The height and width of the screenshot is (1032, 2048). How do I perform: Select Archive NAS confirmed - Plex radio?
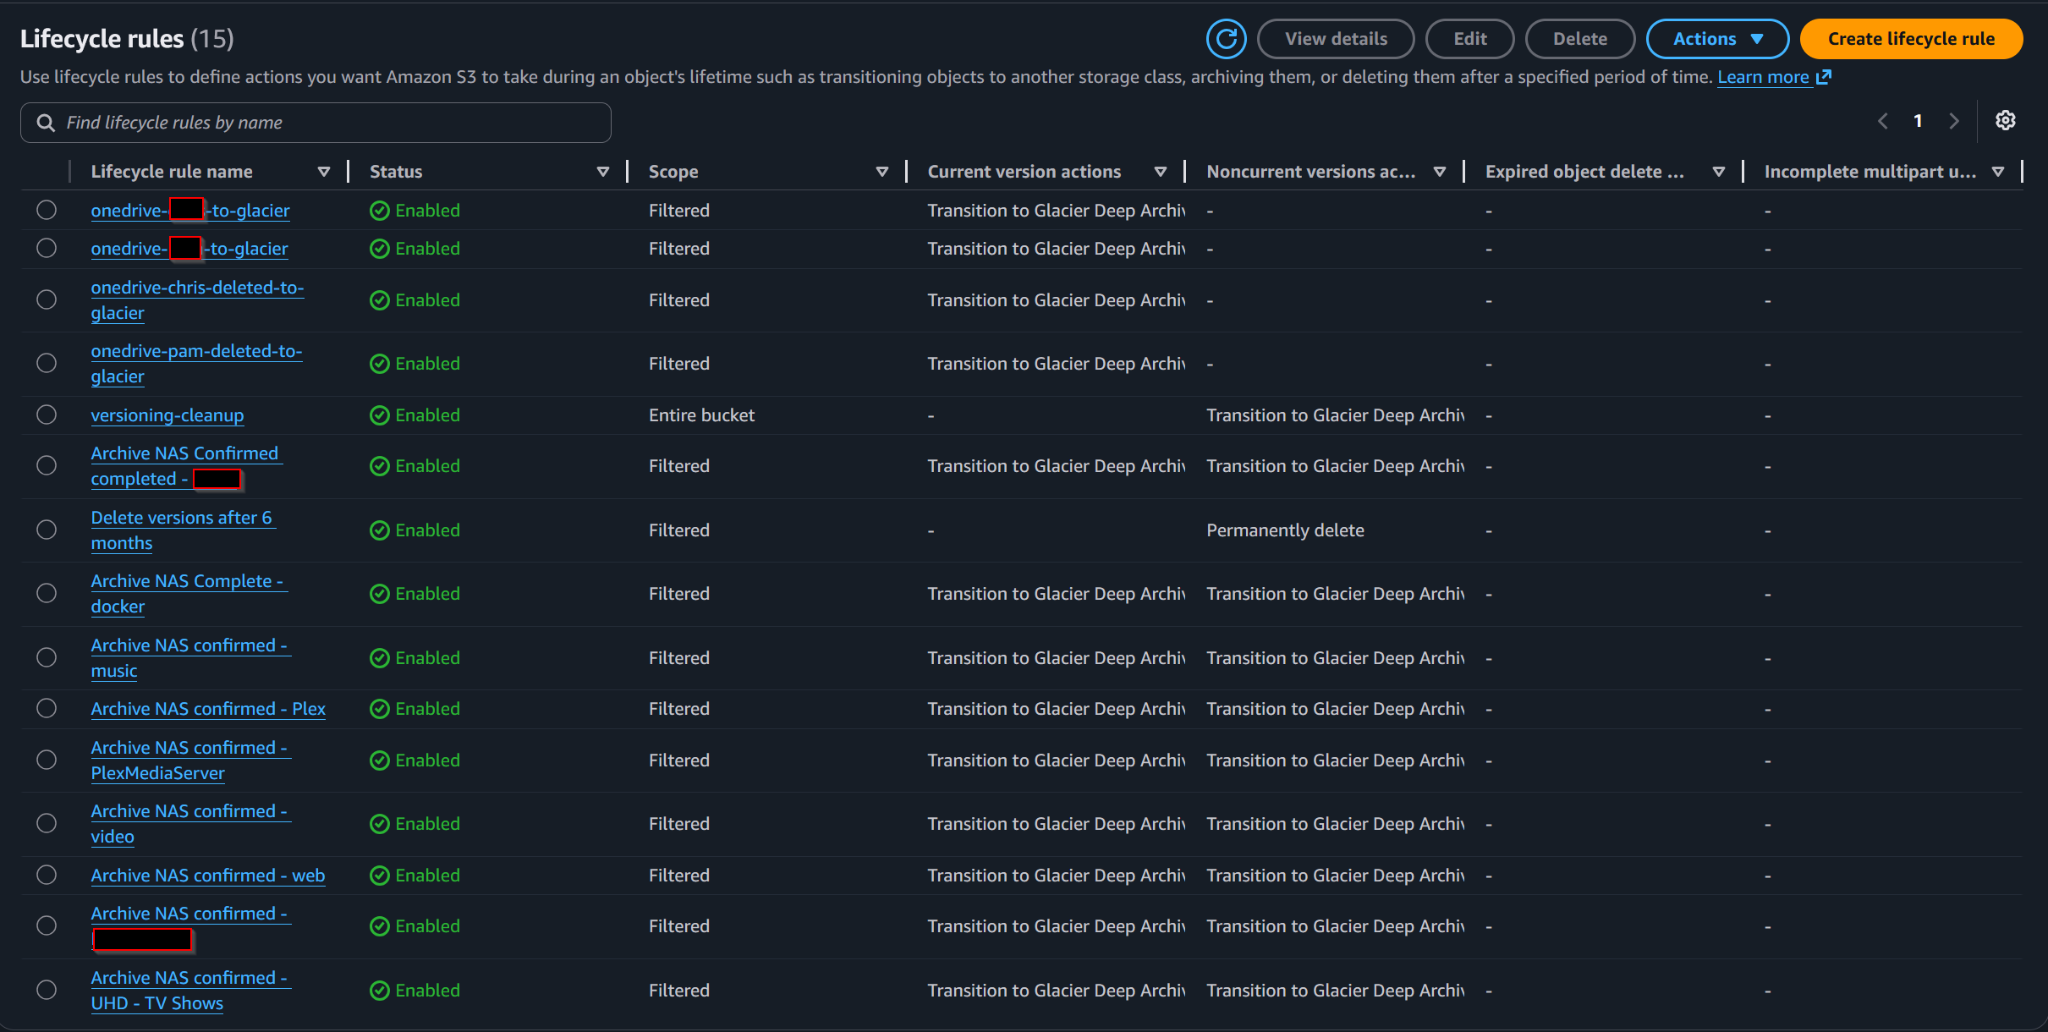pyautogui.click(x=46, y=708)
